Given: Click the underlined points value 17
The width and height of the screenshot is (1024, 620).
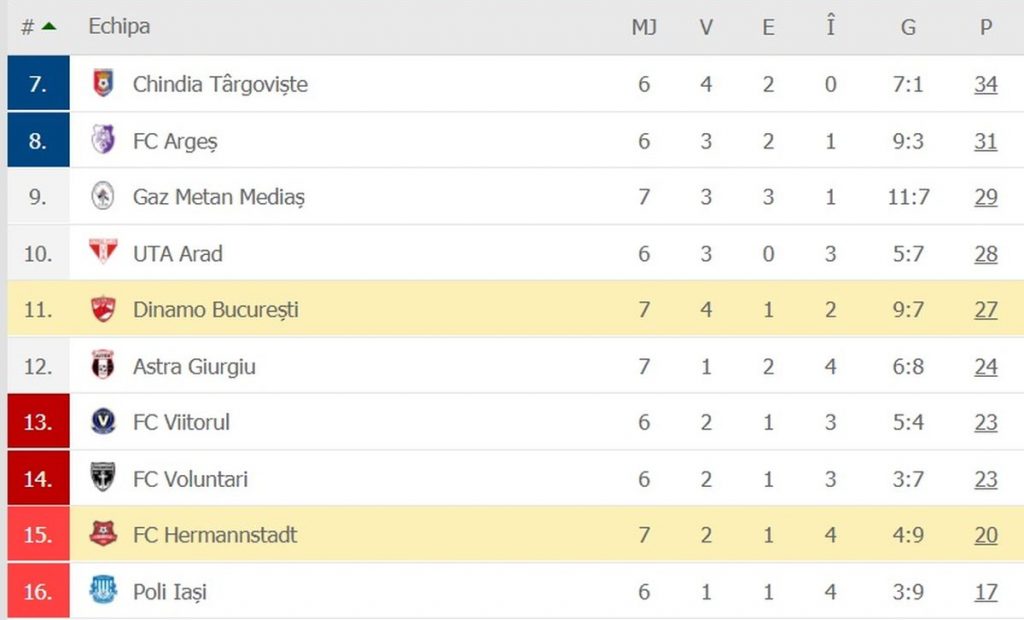Looking at the screenshot, I should [x=986, y=591].
